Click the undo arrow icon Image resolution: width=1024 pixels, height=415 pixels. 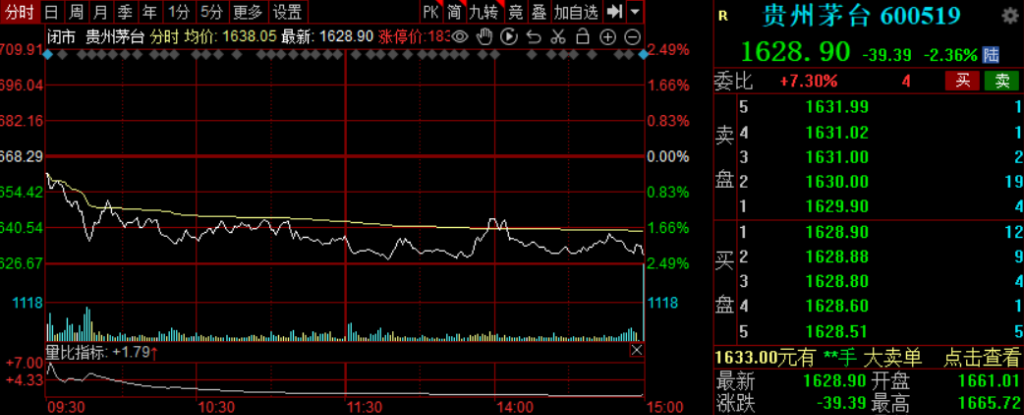coord(534,37)
